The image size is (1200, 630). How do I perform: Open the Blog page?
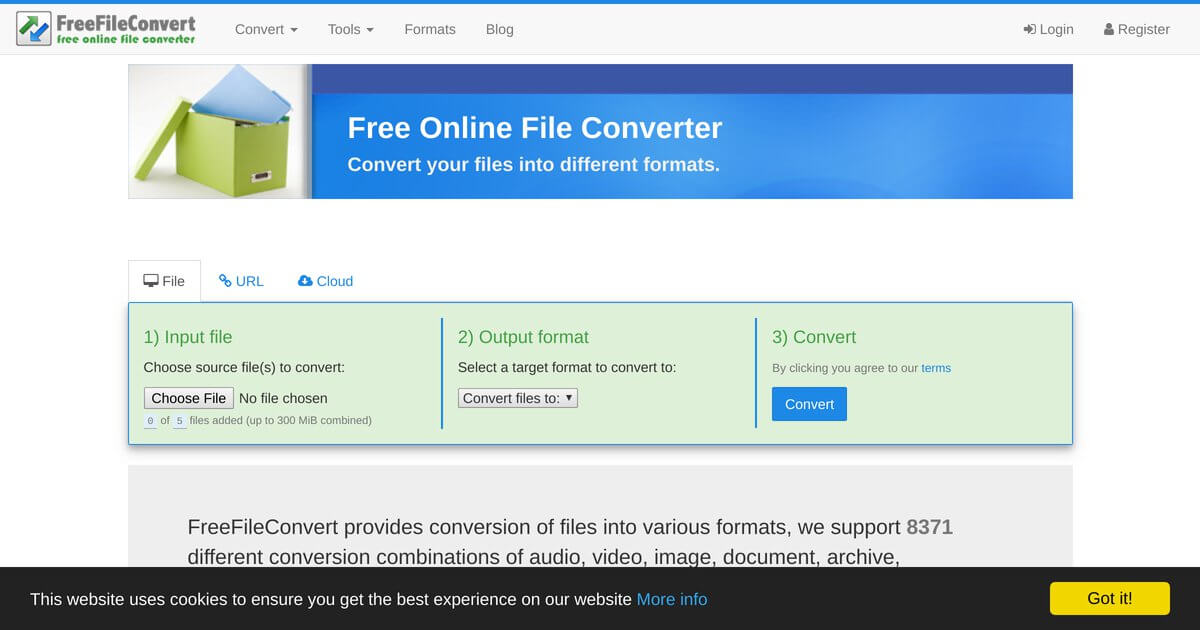(x=500, y=29)
